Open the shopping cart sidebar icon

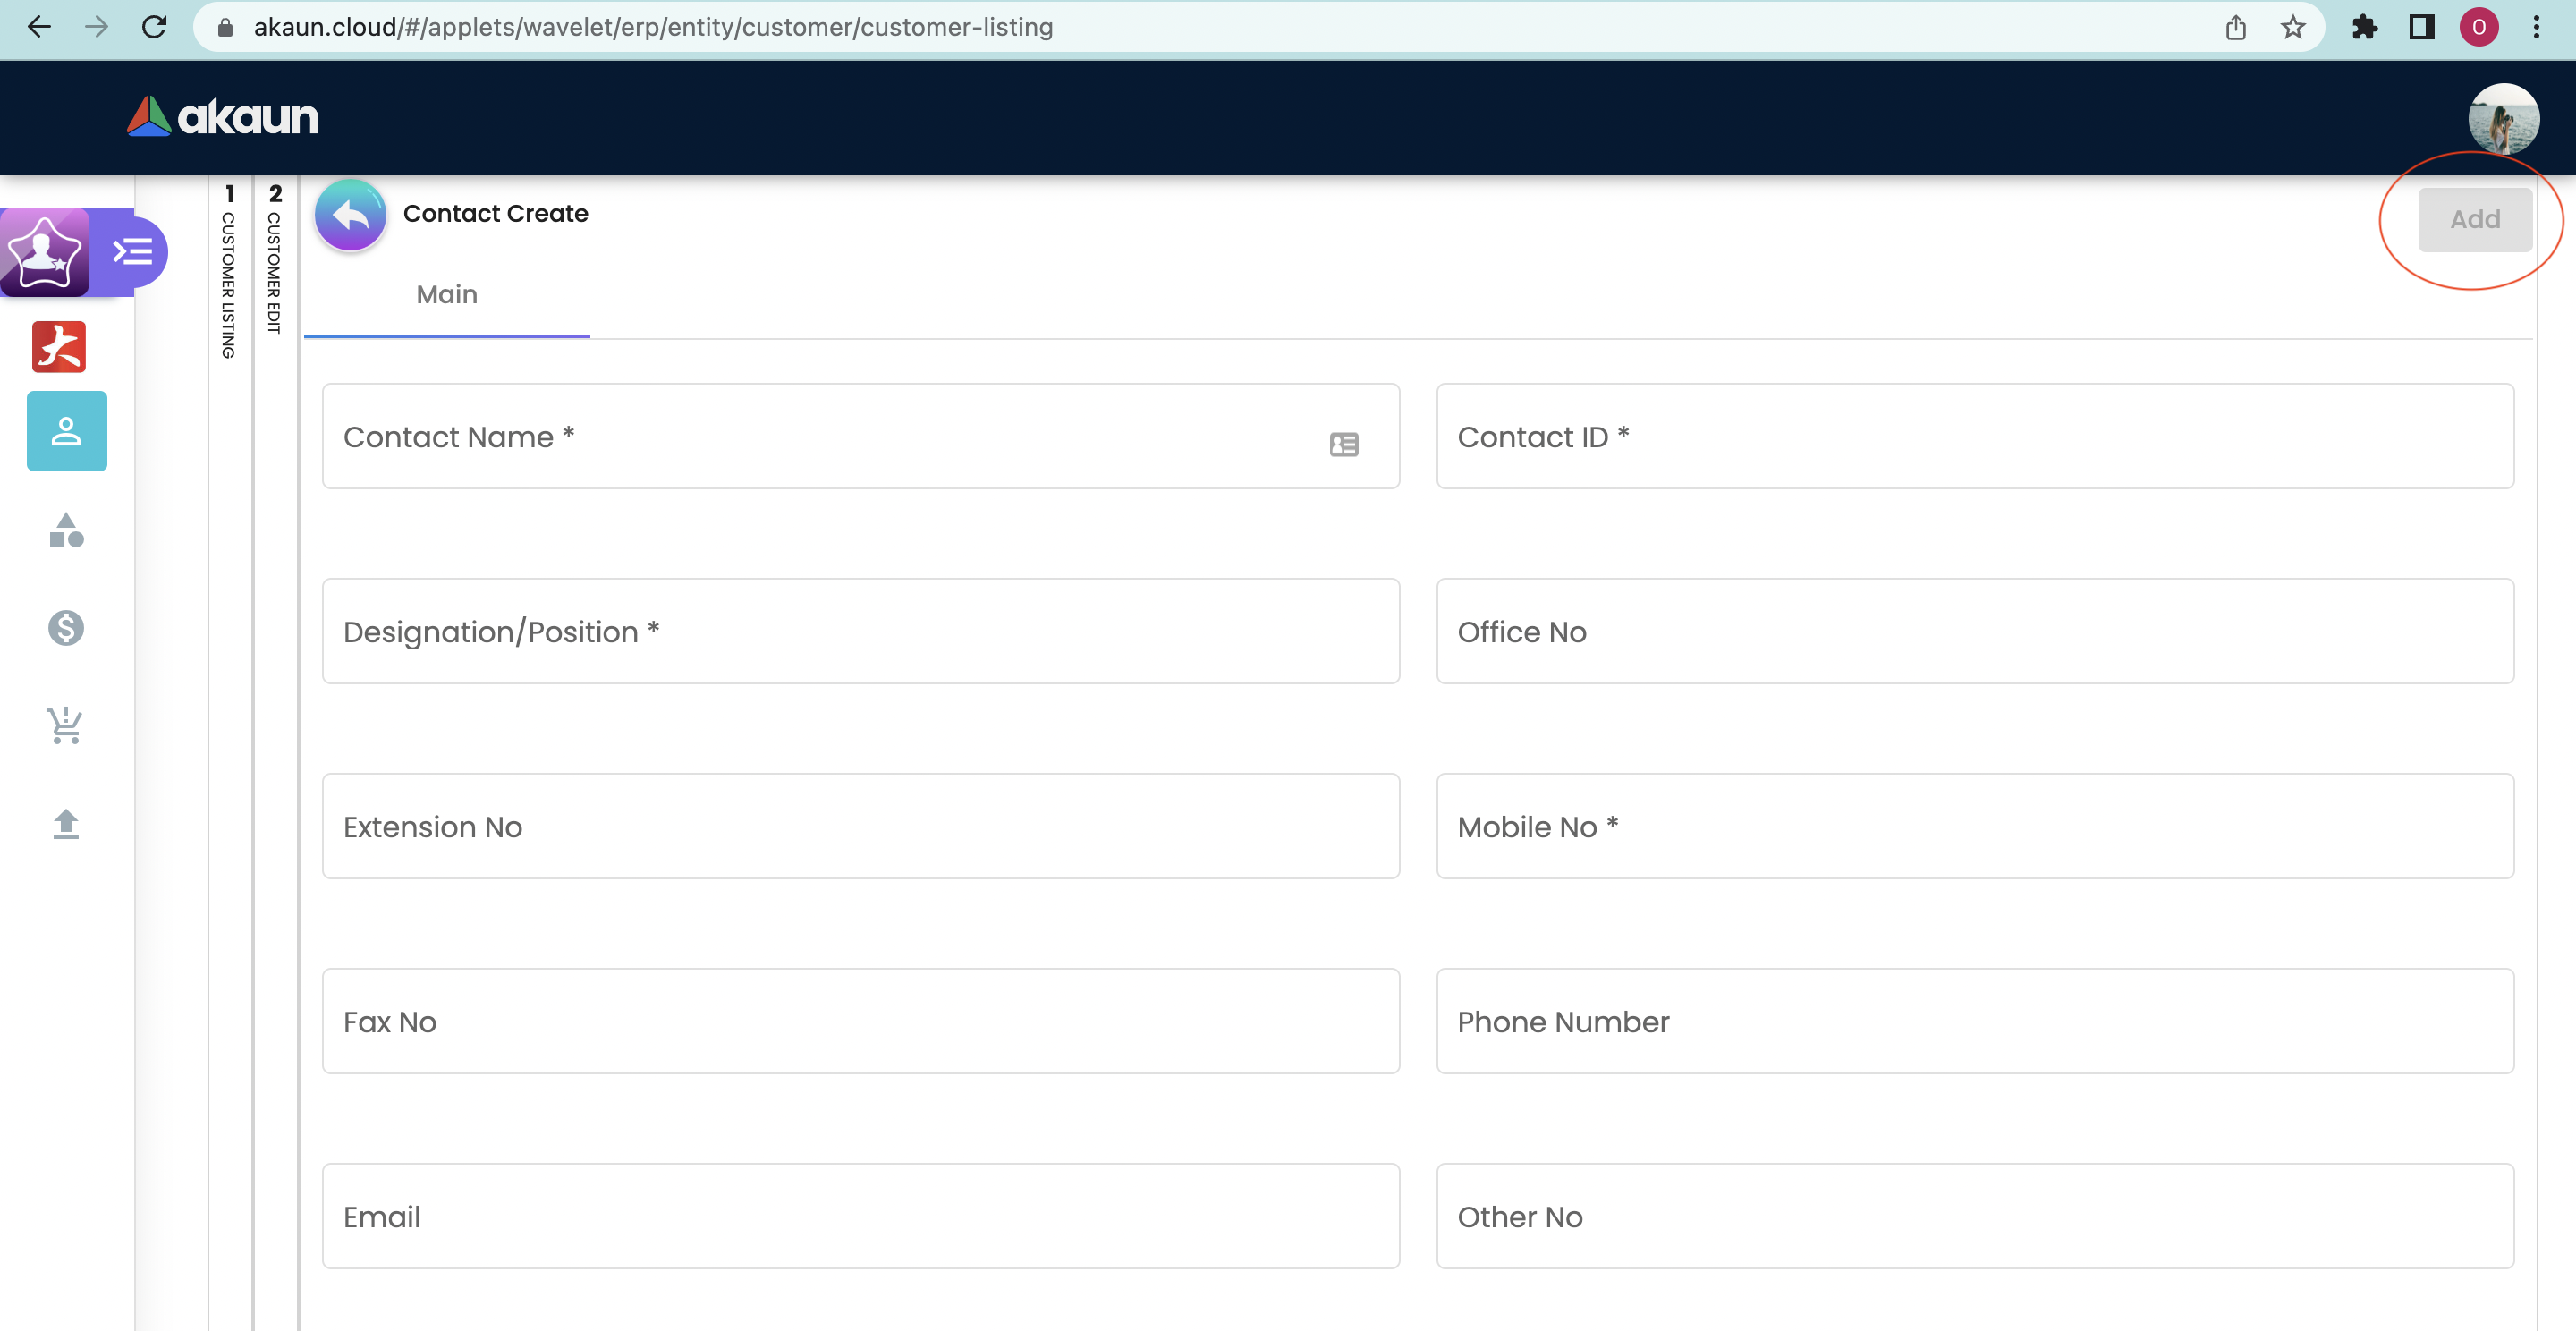(66, 726)
